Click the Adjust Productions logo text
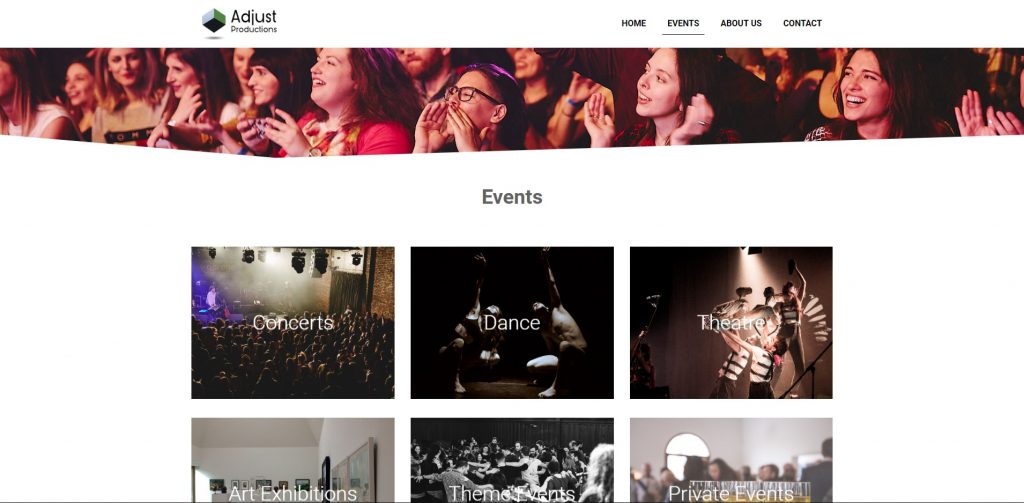Image resolution: width=1024 pixels, height=503 pixels. [x=254, y=20]
